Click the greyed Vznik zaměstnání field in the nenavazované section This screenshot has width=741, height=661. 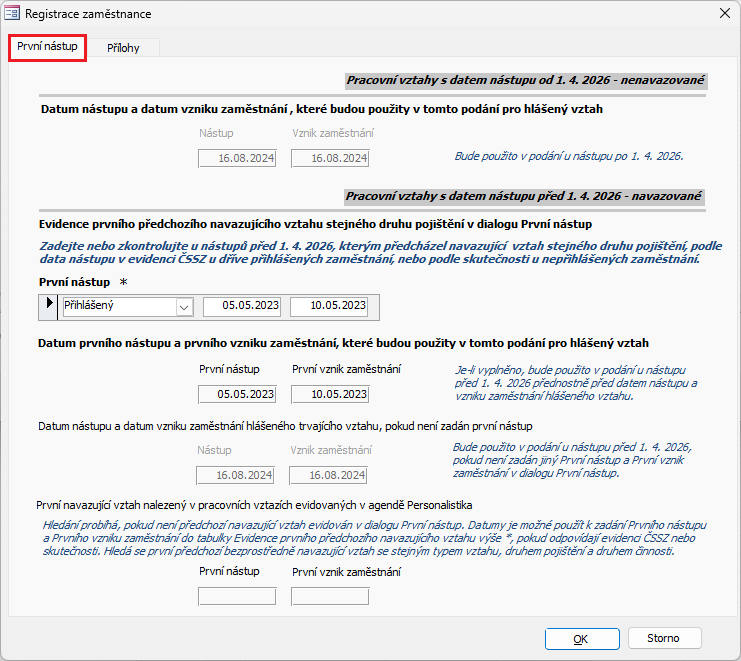click(x=330, y=158)
